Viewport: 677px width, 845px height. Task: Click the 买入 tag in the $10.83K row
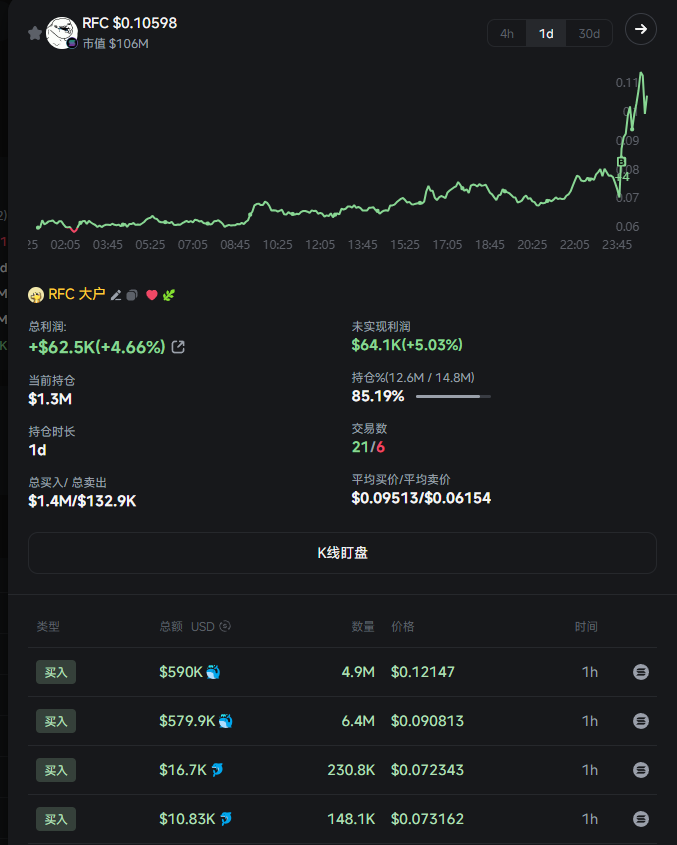(56, 819)
